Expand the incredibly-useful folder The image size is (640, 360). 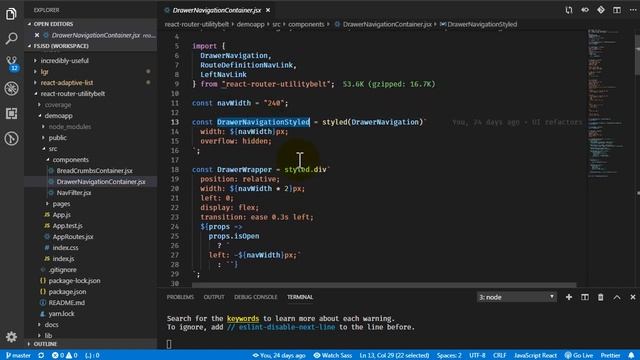tap(64, 61)
